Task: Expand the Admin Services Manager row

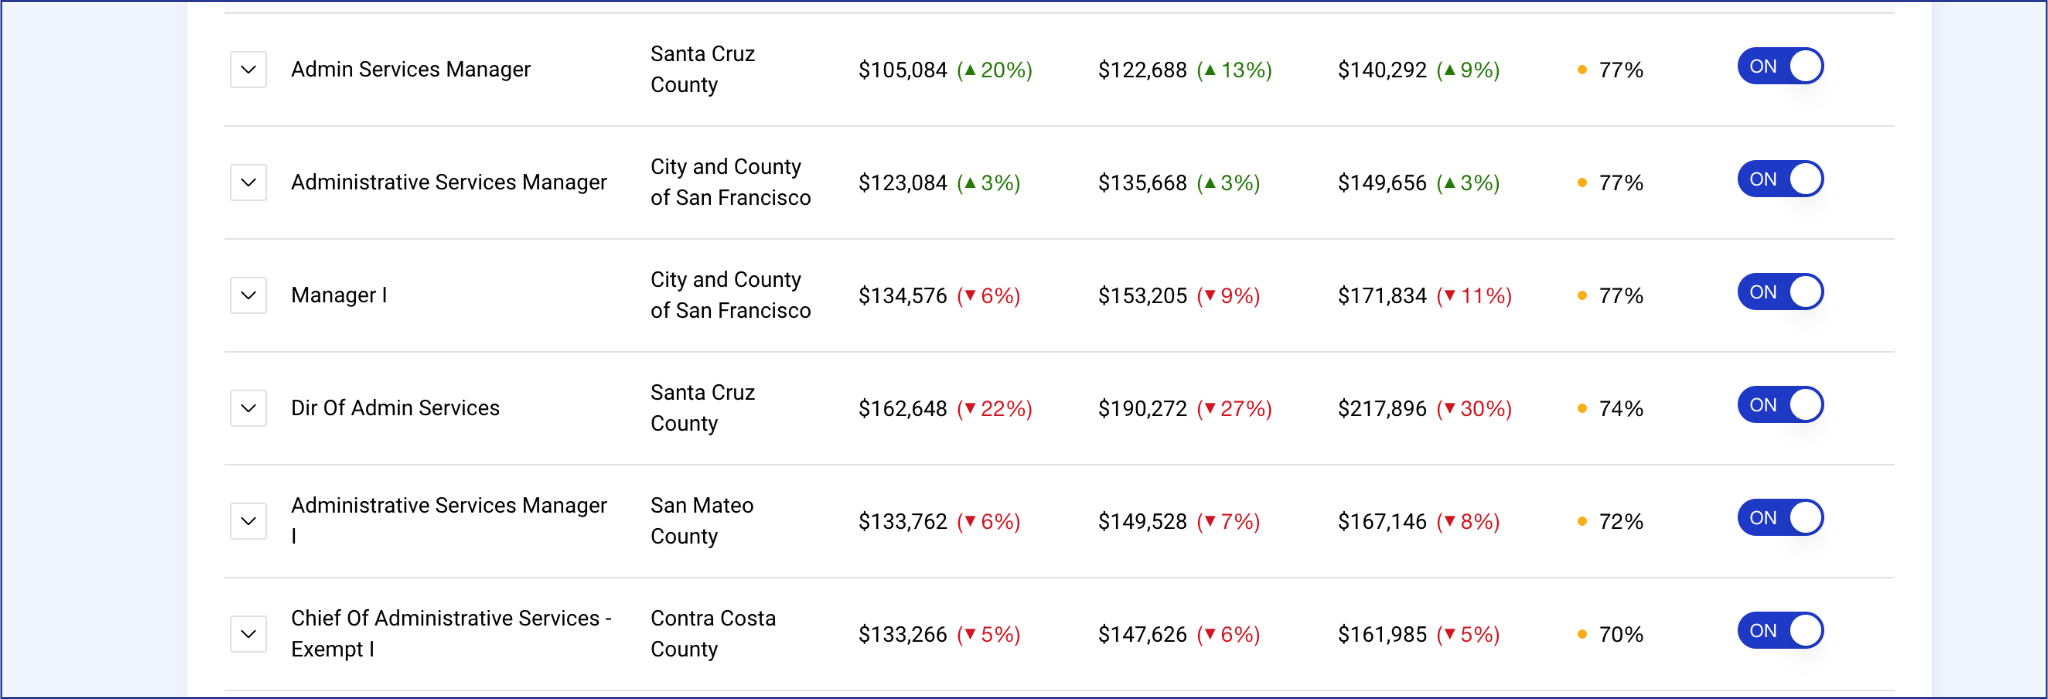Action: [248, 70]
